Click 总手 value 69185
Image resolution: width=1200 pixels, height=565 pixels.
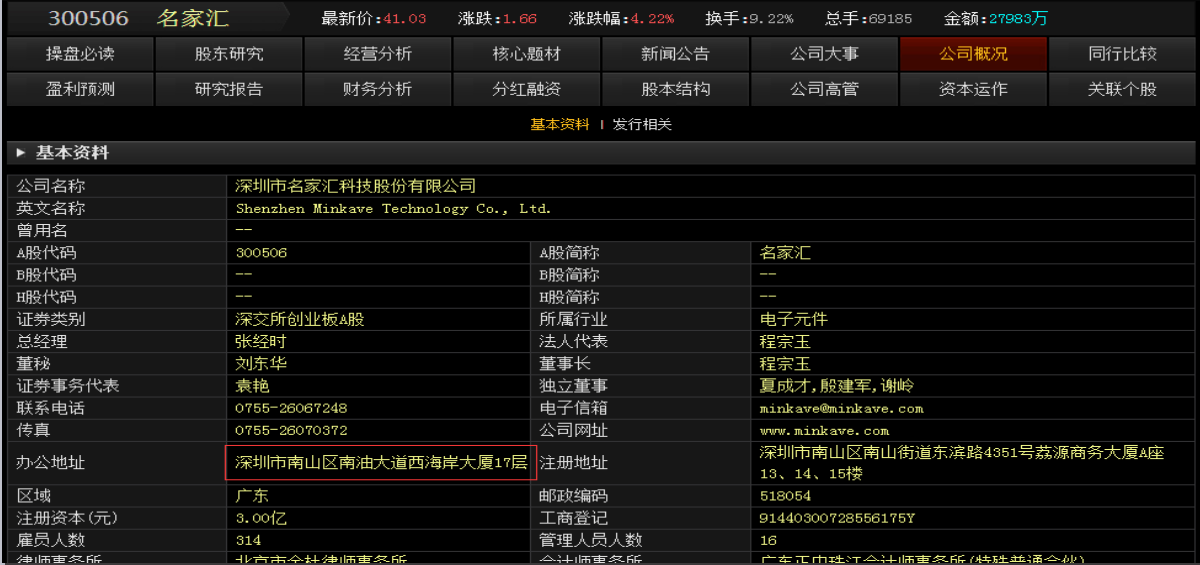[x=888, y=19]
